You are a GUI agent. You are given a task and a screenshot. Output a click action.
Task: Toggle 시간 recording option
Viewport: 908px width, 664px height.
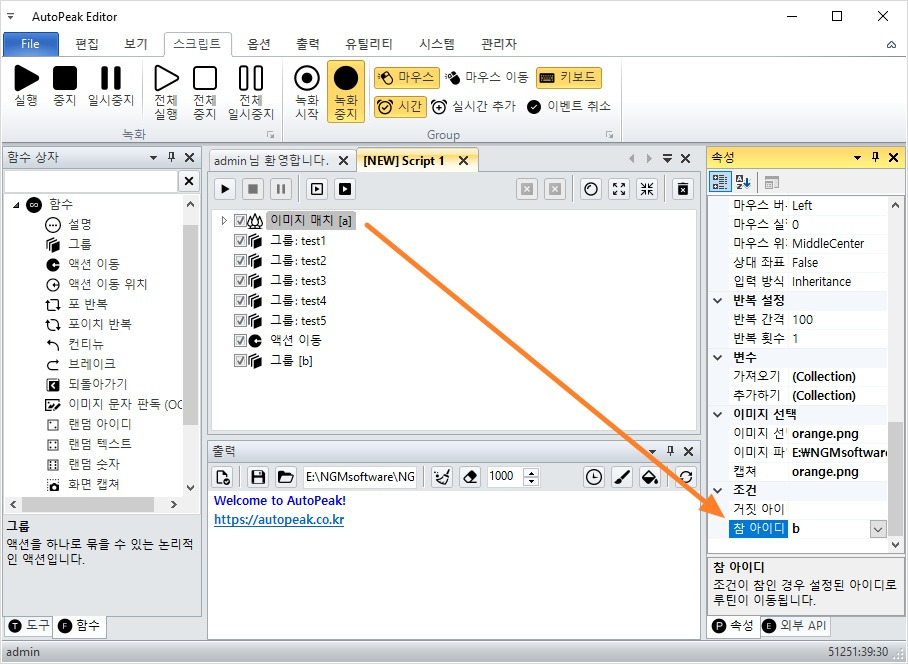400,107
